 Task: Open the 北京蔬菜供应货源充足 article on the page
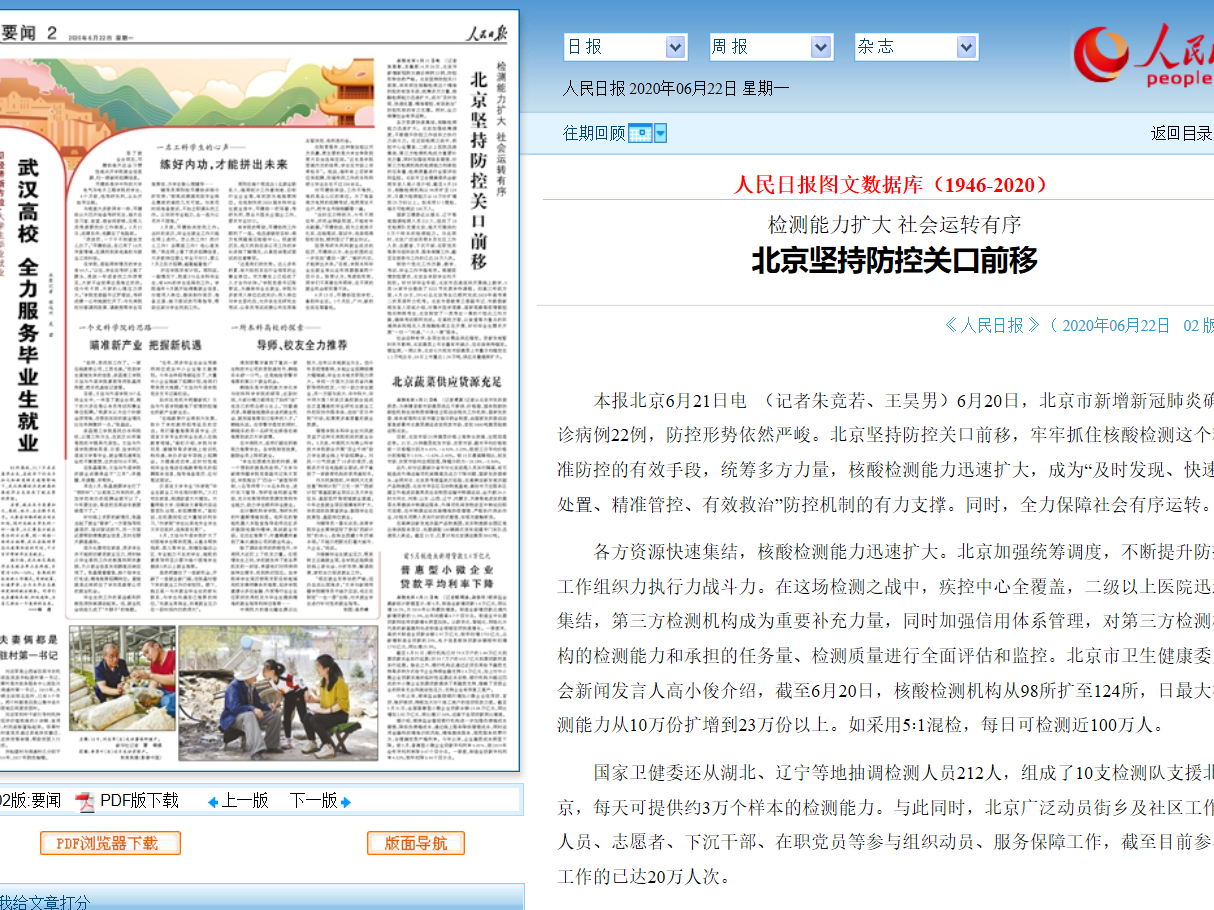tap(446, 382)
